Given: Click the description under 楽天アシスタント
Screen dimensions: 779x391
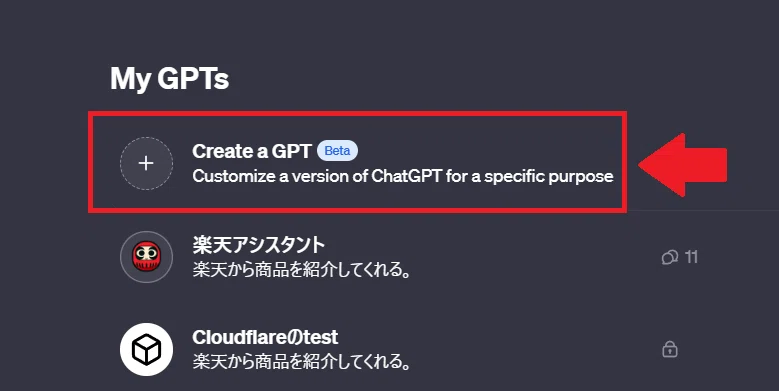Looking at the screenshot, I should [302, 269].
